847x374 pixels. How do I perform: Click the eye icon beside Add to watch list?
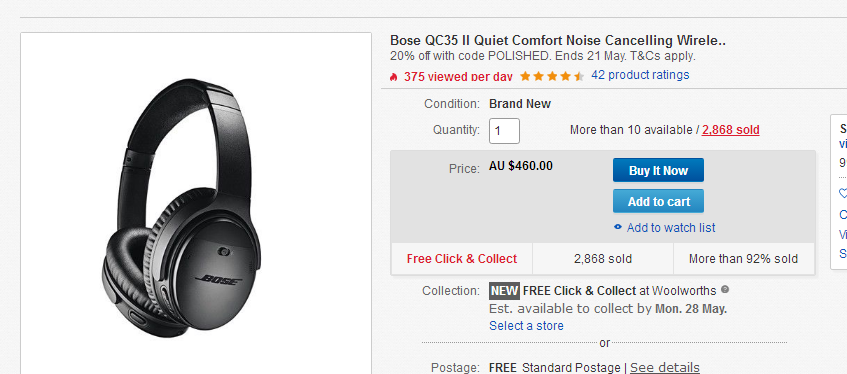tap(618, 228)
